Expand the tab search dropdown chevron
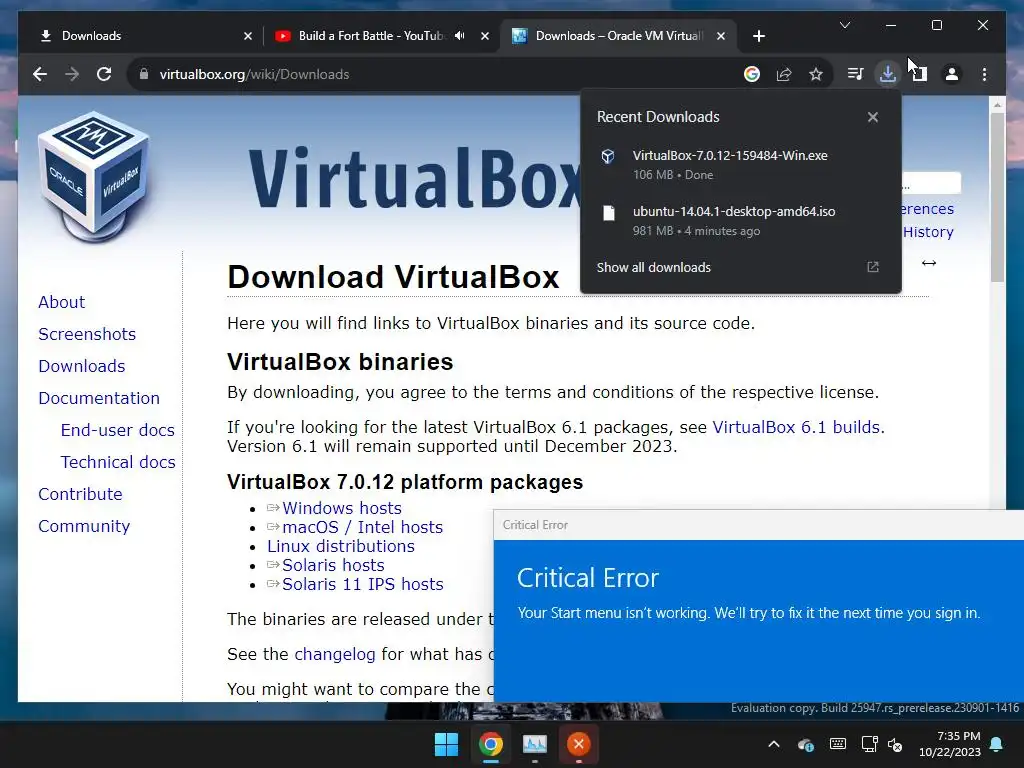1024x768 pixels. tap(845, 25)
